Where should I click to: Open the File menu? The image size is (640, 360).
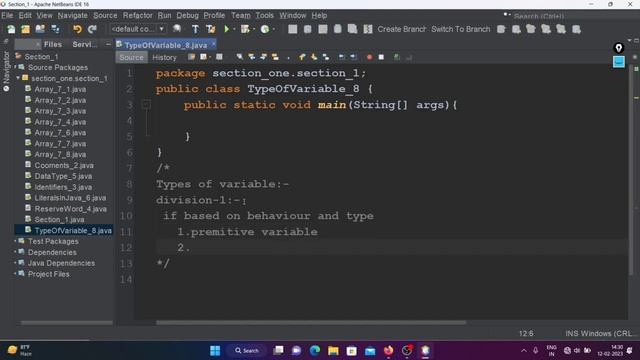coord(7,15)
